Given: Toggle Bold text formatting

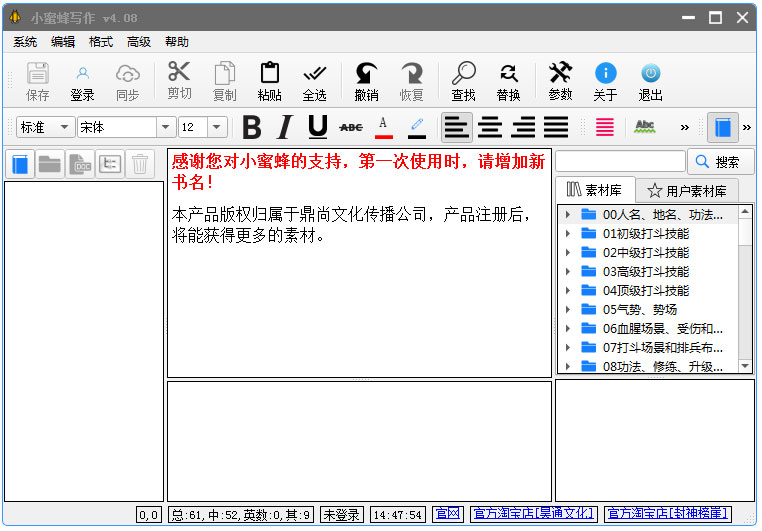Looking at the screenshot, I should tap(252, 127).
